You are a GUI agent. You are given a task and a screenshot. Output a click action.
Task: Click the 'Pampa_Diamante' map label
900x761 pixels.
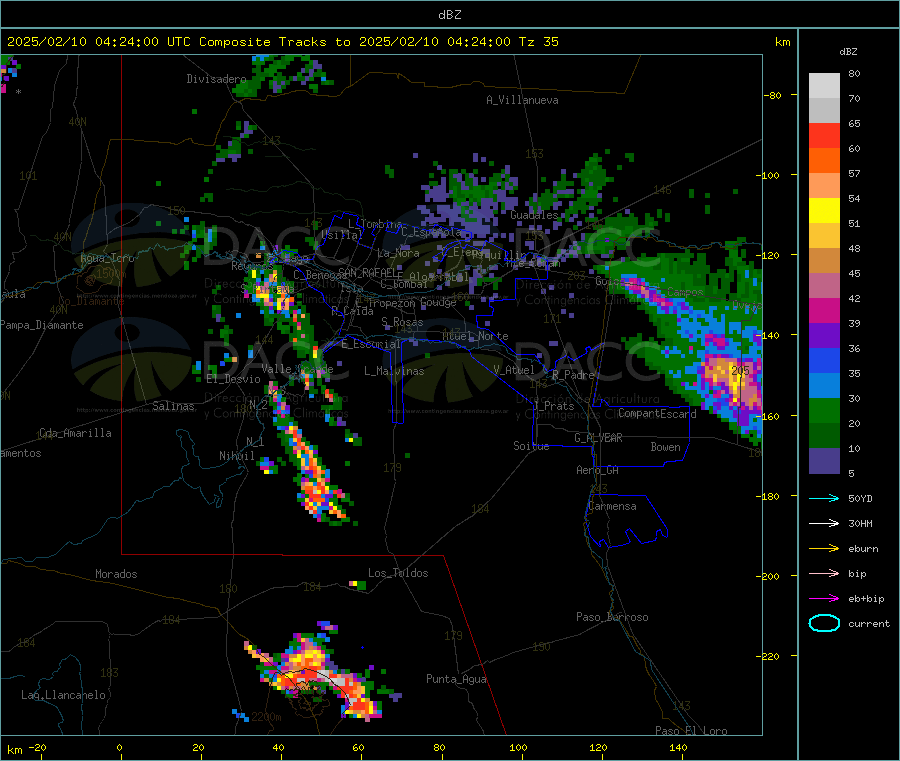click(x=41, y=325)
